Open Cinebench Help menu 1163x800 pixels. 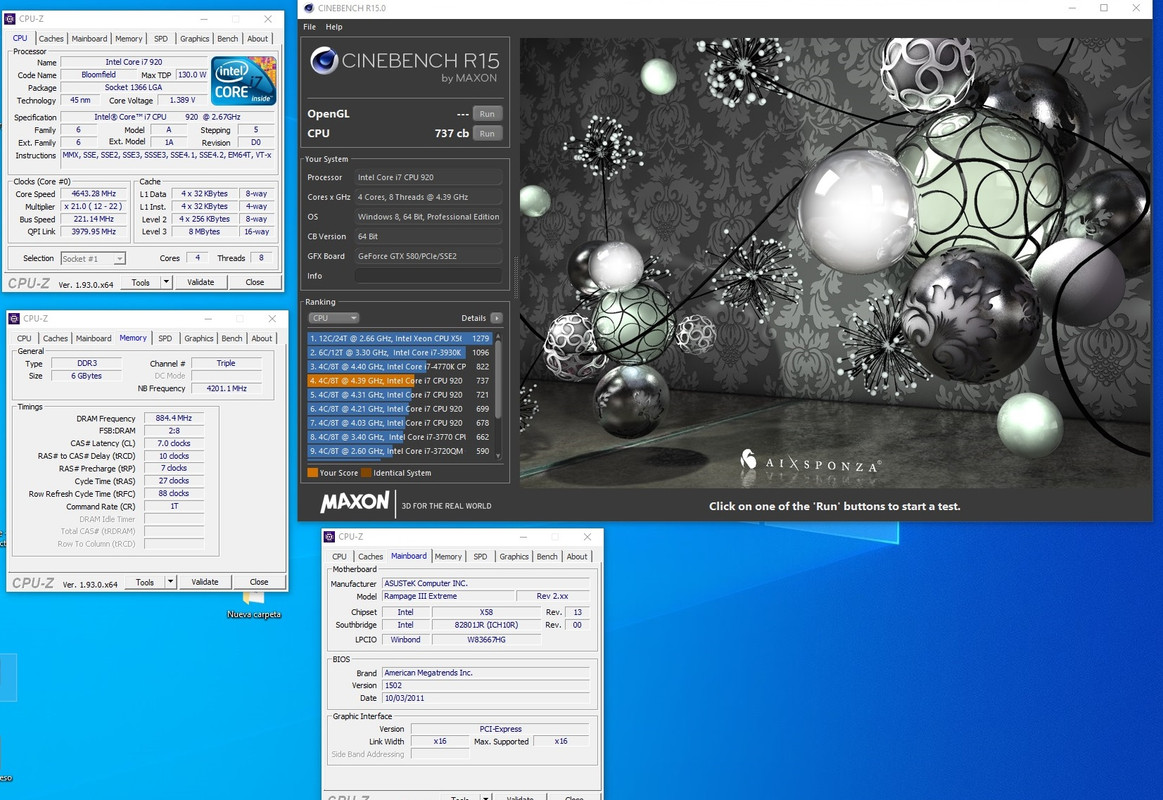pos(334,27)
